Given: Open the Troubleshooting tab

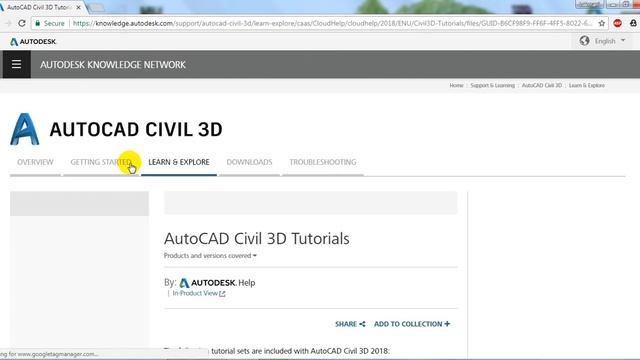Looking at the screenshot, I should click(323, 162).
